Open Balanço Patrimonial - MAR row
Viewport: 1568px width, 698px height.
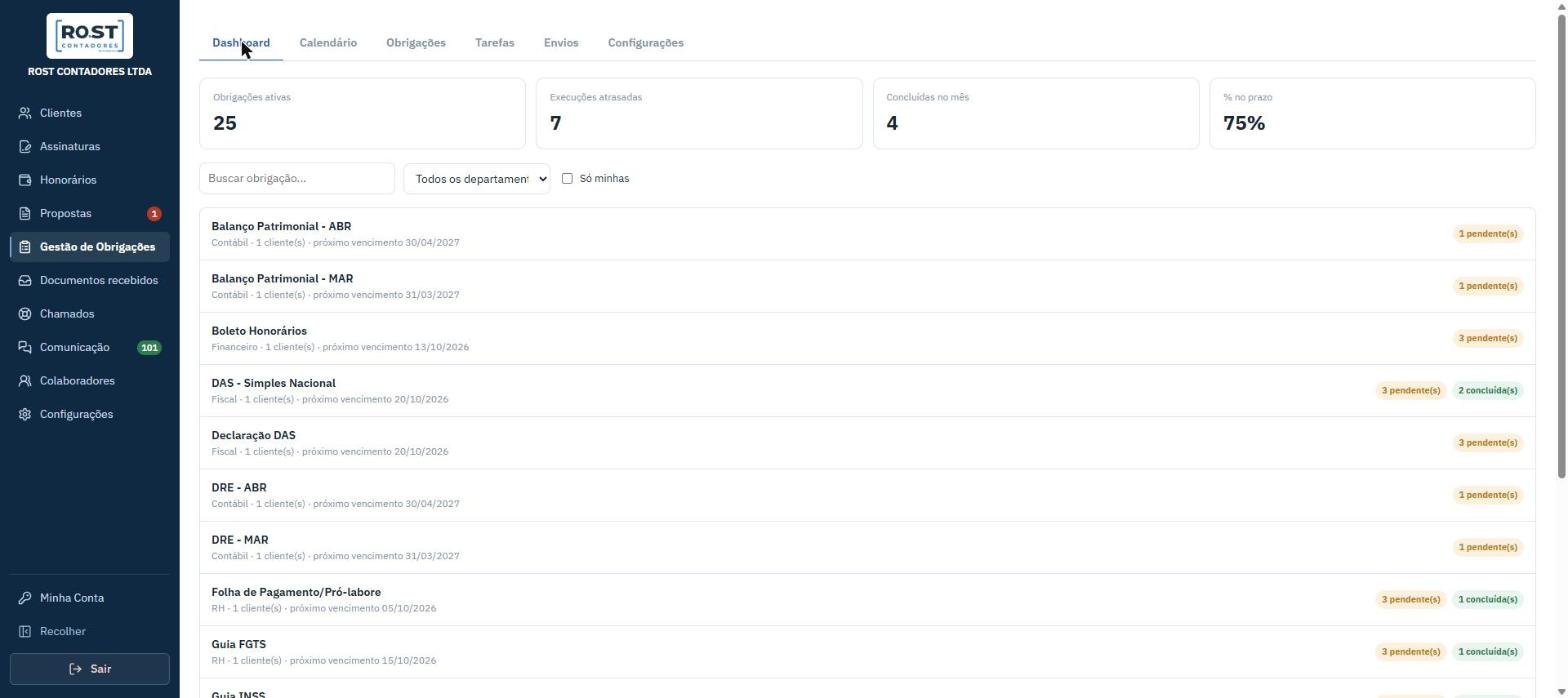[x=867, y=286]
